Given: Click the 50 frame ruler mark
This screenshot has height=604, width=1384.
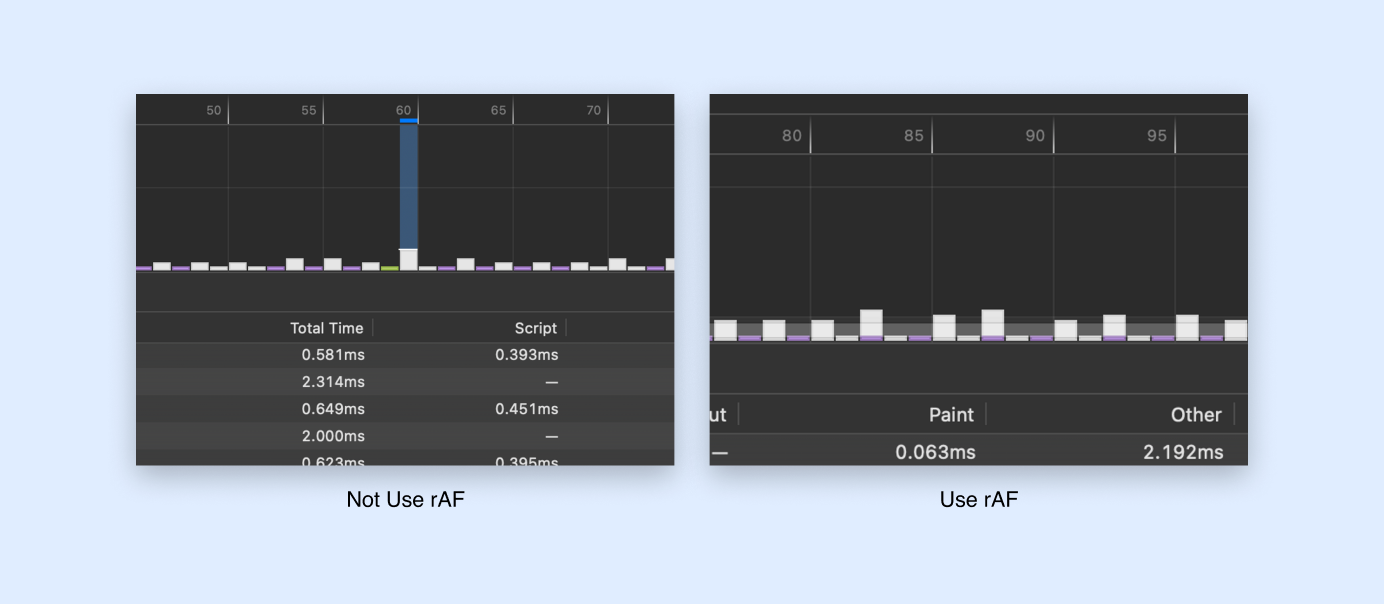Looking at the screenshot, I should click(x=214, y=110).
